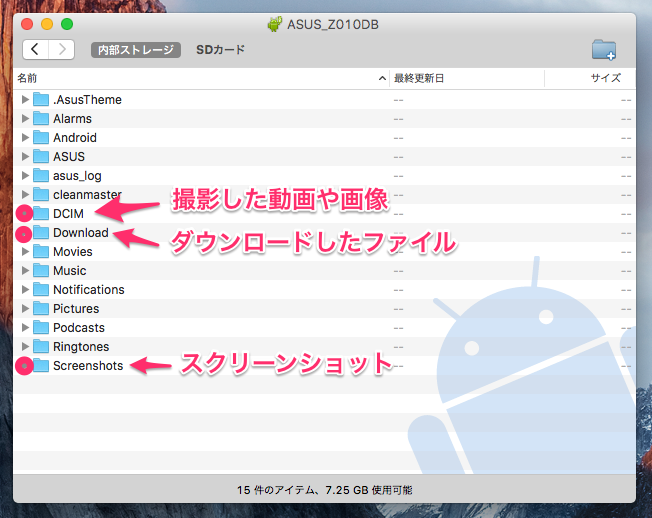This screenshot has width=652, height=518.
Task: Expand the Music folder triangle
Action: click(x=25, y=270)
